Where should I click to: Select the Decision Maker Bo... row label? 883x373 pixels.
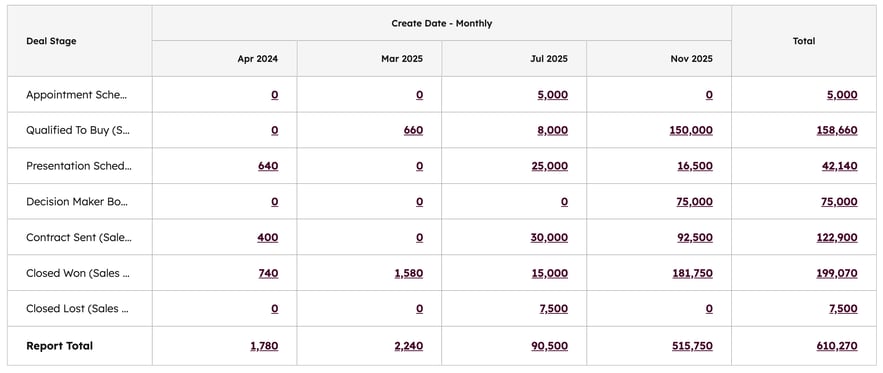77,202
